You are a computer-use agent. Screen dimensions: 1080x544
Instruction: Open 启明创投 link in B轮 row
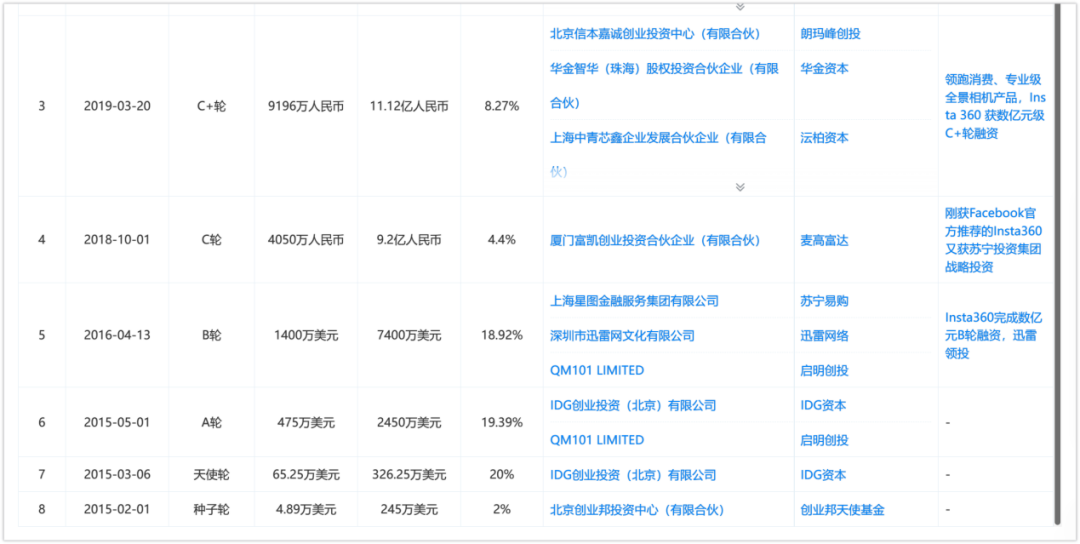pos(825,370)
